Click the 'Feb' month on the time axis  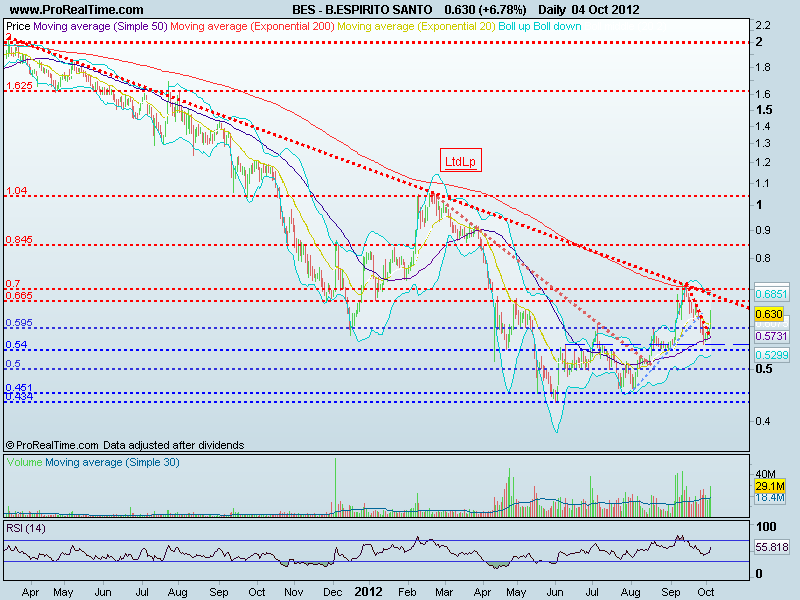(407, 592)
